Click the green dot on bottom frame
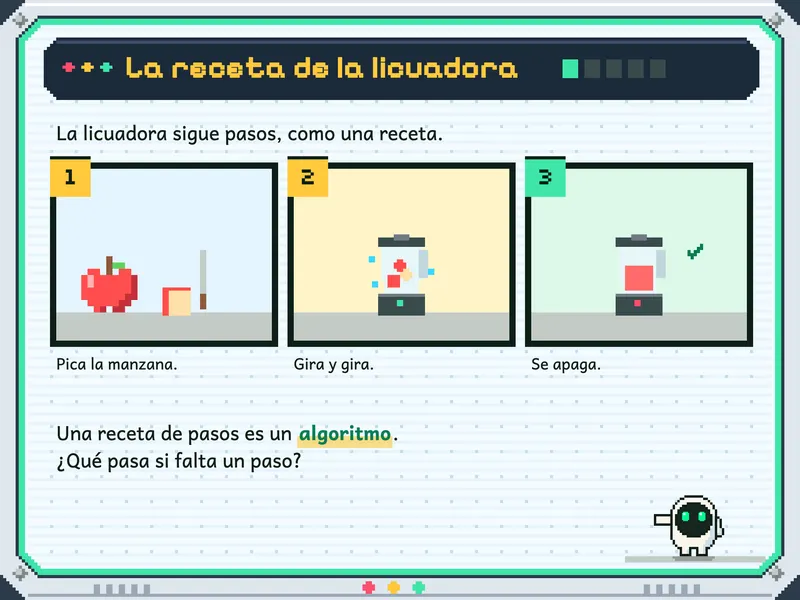Viewport: 800px width, 600px height. [418, 588]
